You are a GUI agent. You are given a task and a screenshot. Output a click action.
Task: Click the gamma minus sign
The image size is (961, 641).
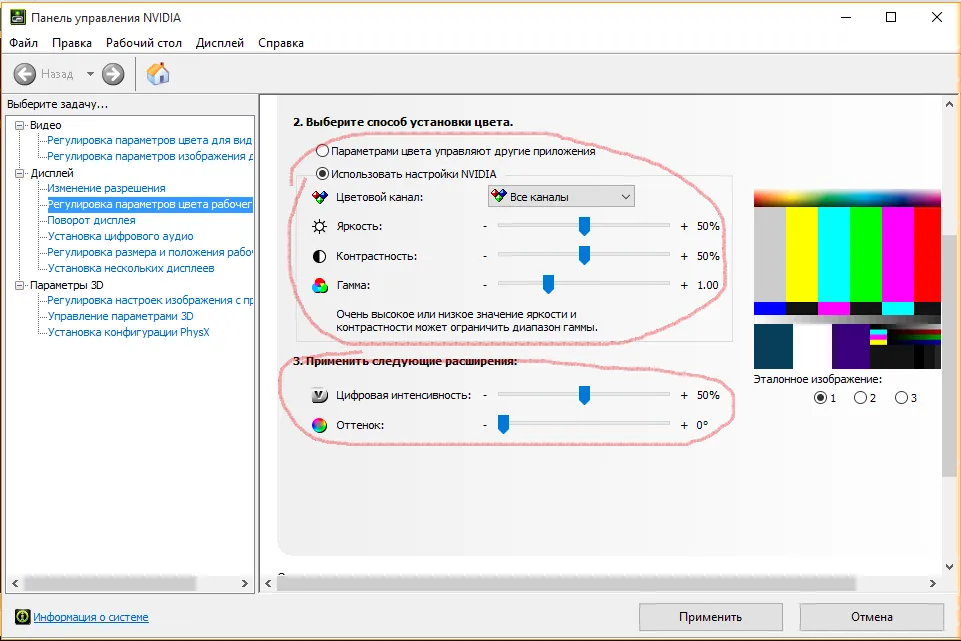coord(485,285)
